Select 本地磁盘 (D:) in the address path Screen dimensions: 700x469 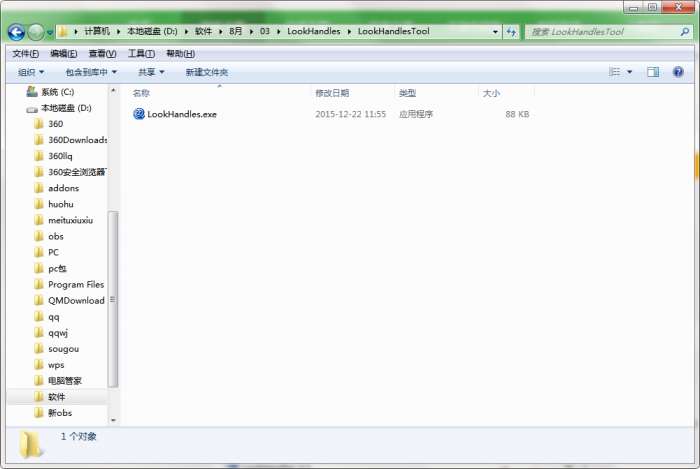pyautogui.click(x=152, y=31)
